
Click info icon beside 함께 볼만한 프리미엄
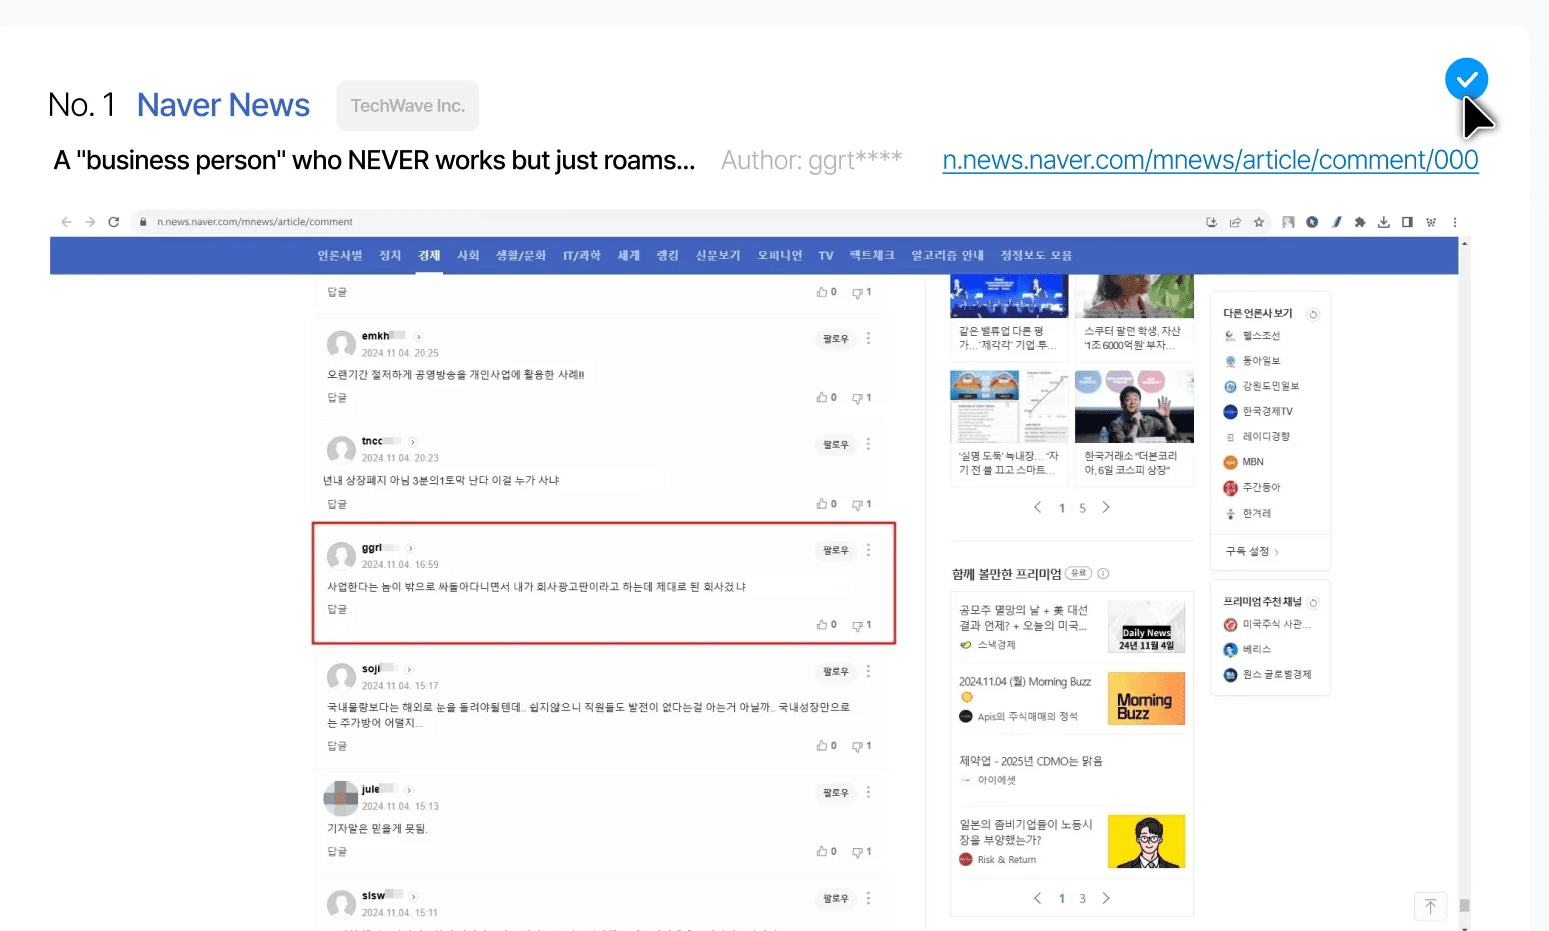click(x=1103, y=574)
